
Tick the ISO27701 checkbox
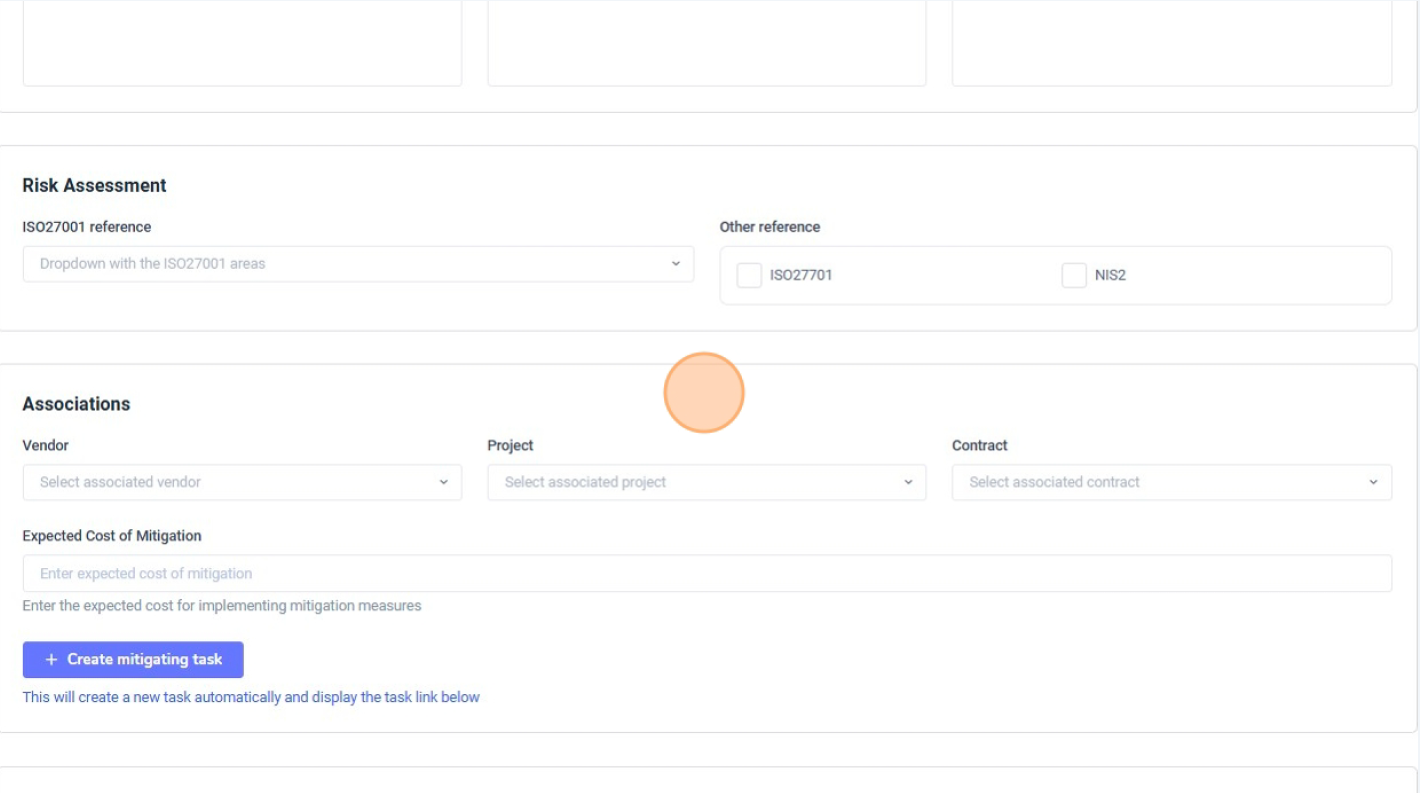click(749, 275)
